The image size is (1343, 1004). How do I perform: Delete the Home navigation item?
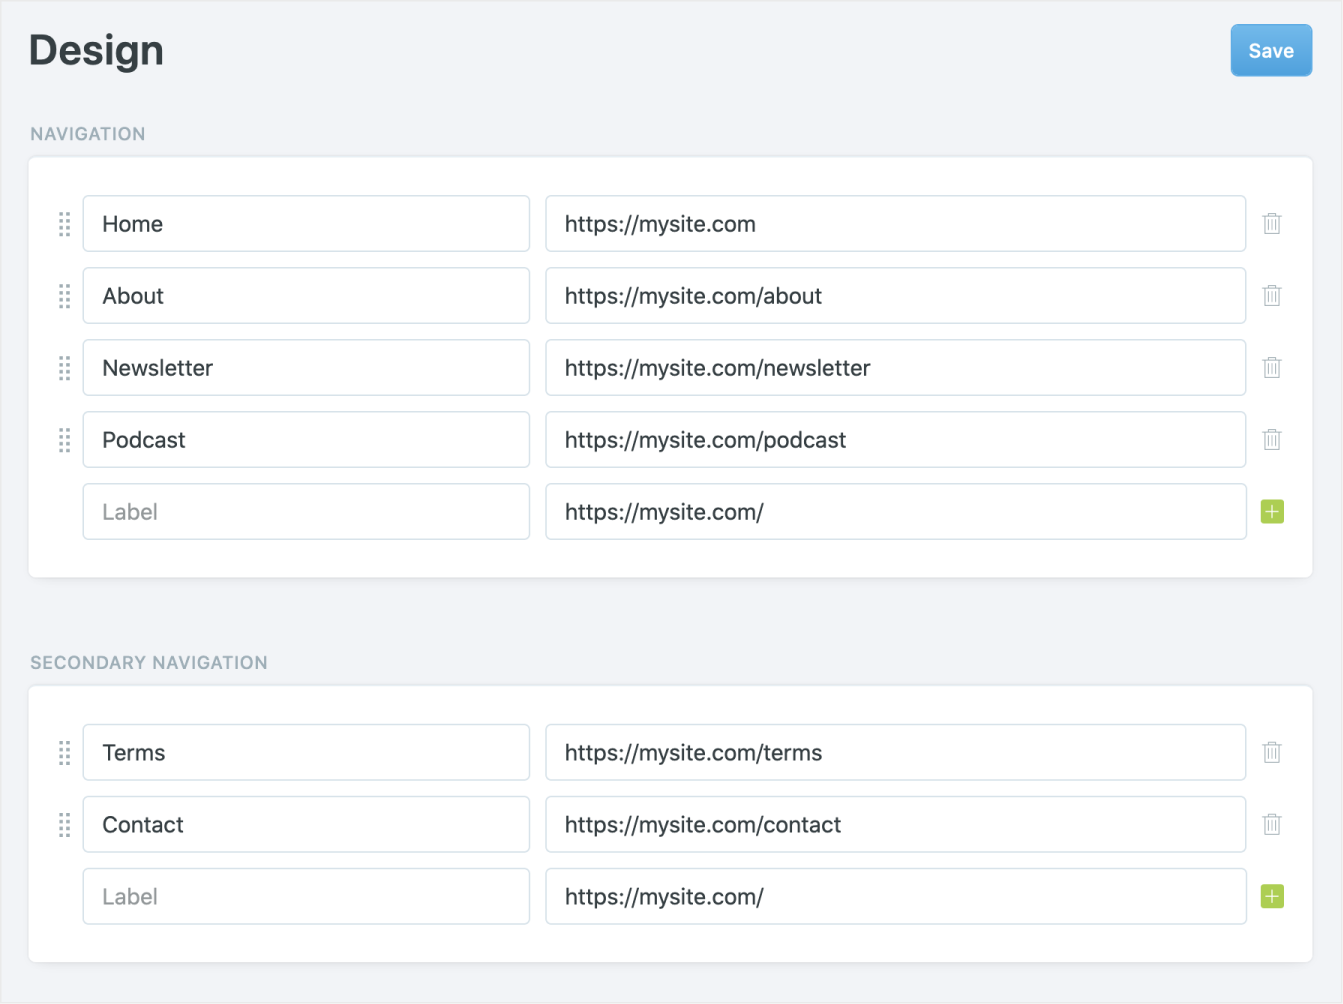pos(1271,223)
